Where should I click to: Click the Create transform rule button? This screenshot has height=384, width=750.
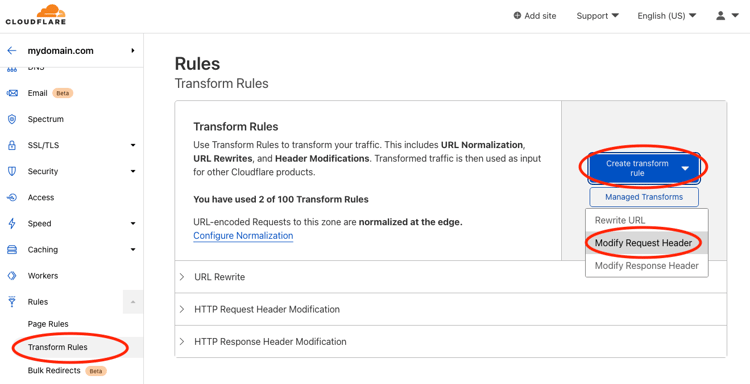tap(644, 168)
